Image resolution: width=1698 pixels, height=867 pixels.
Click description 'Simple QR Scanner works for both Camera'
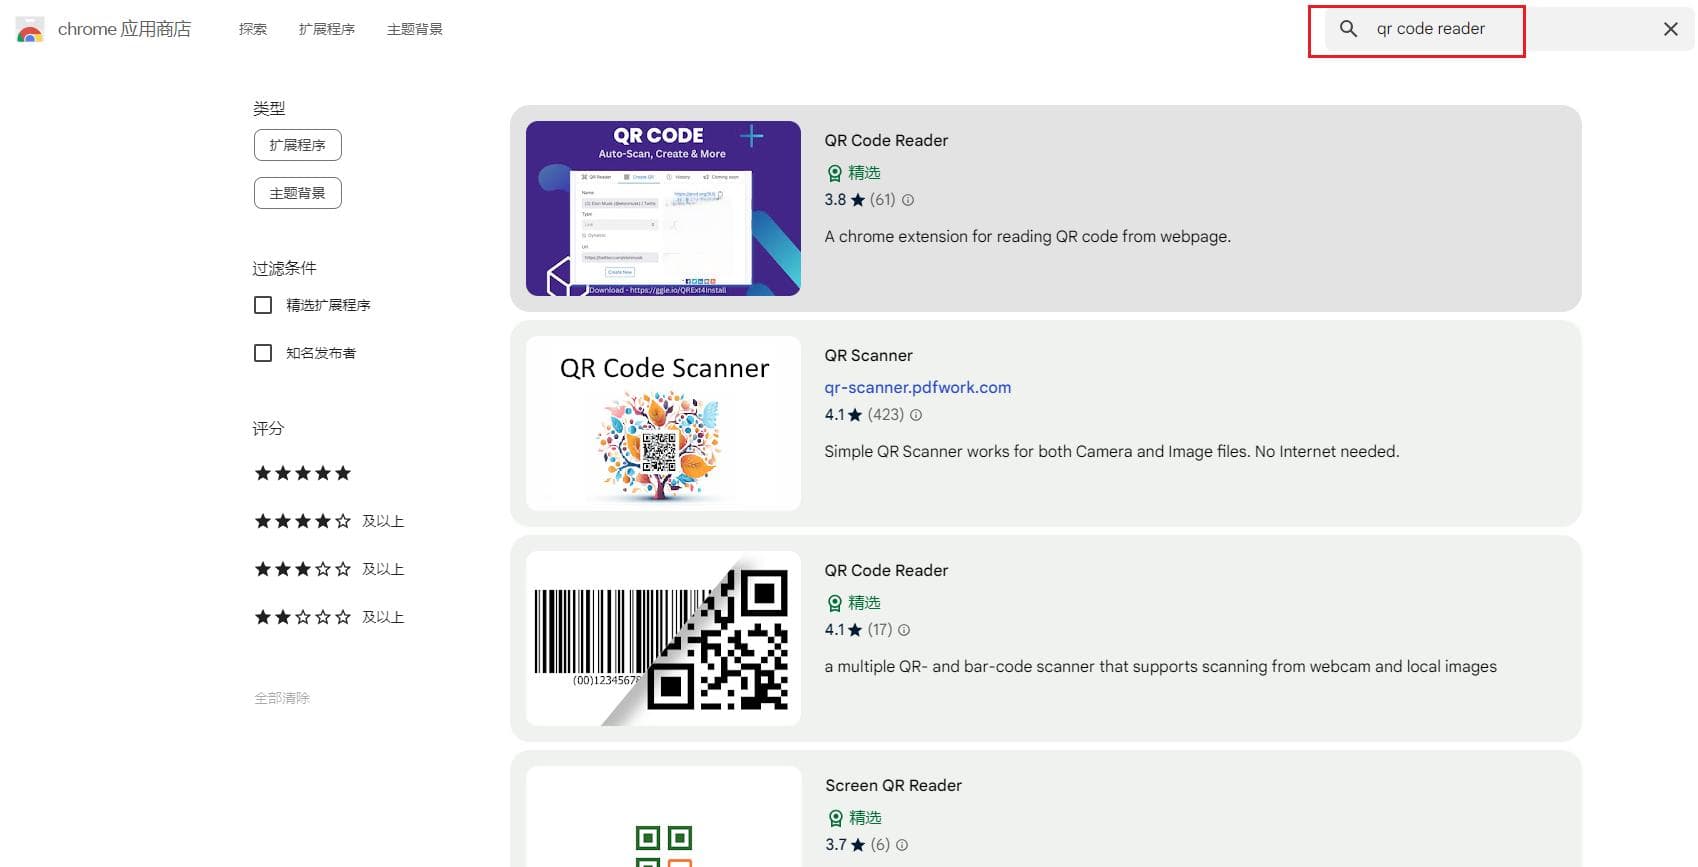[1111, 452]
